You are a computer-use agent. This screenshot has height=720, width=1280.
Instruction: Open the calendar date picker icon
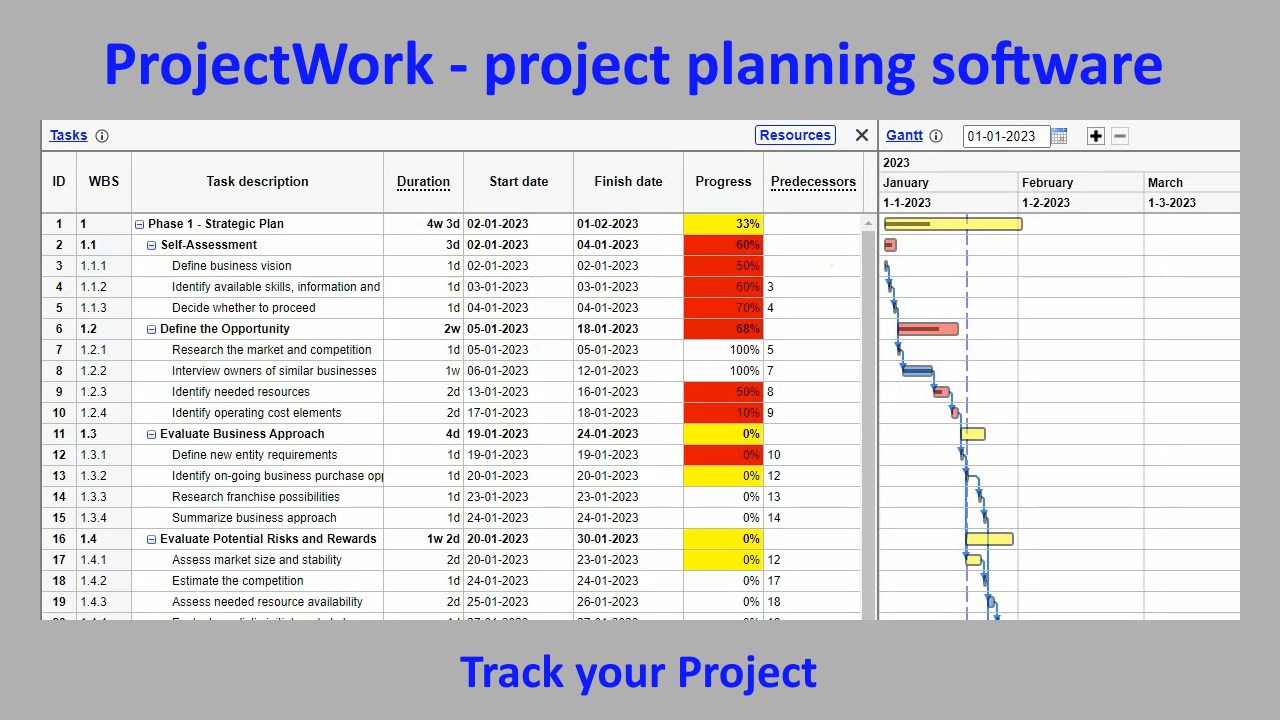(x=1060, y=136)
